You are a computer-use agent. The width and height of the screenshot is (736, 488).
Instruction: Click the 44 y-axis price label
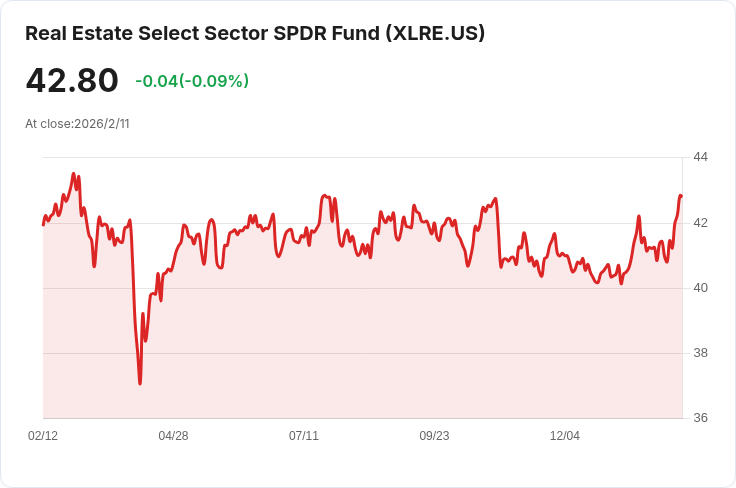point(700,157)
